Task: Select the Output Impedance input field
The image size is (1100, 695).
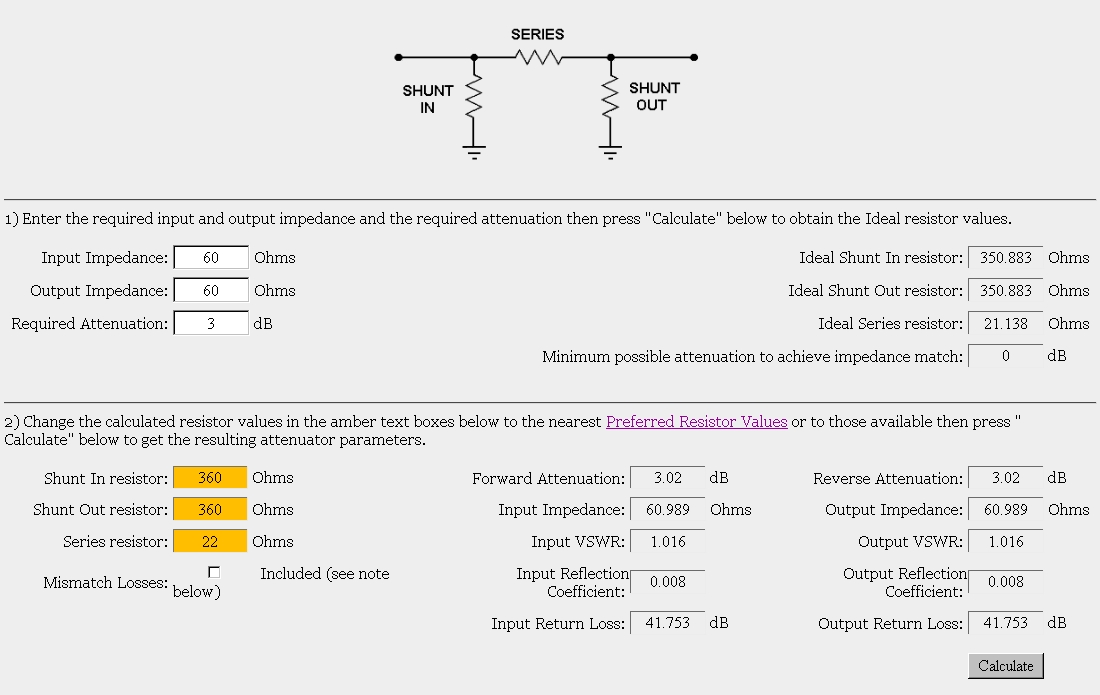Action: (210, 290)
